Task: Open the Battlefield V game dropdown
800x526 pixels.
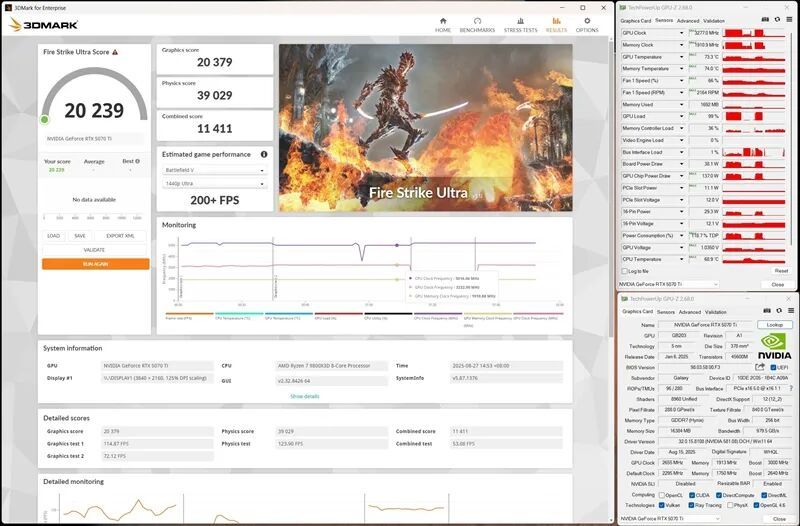Action: 216,170
